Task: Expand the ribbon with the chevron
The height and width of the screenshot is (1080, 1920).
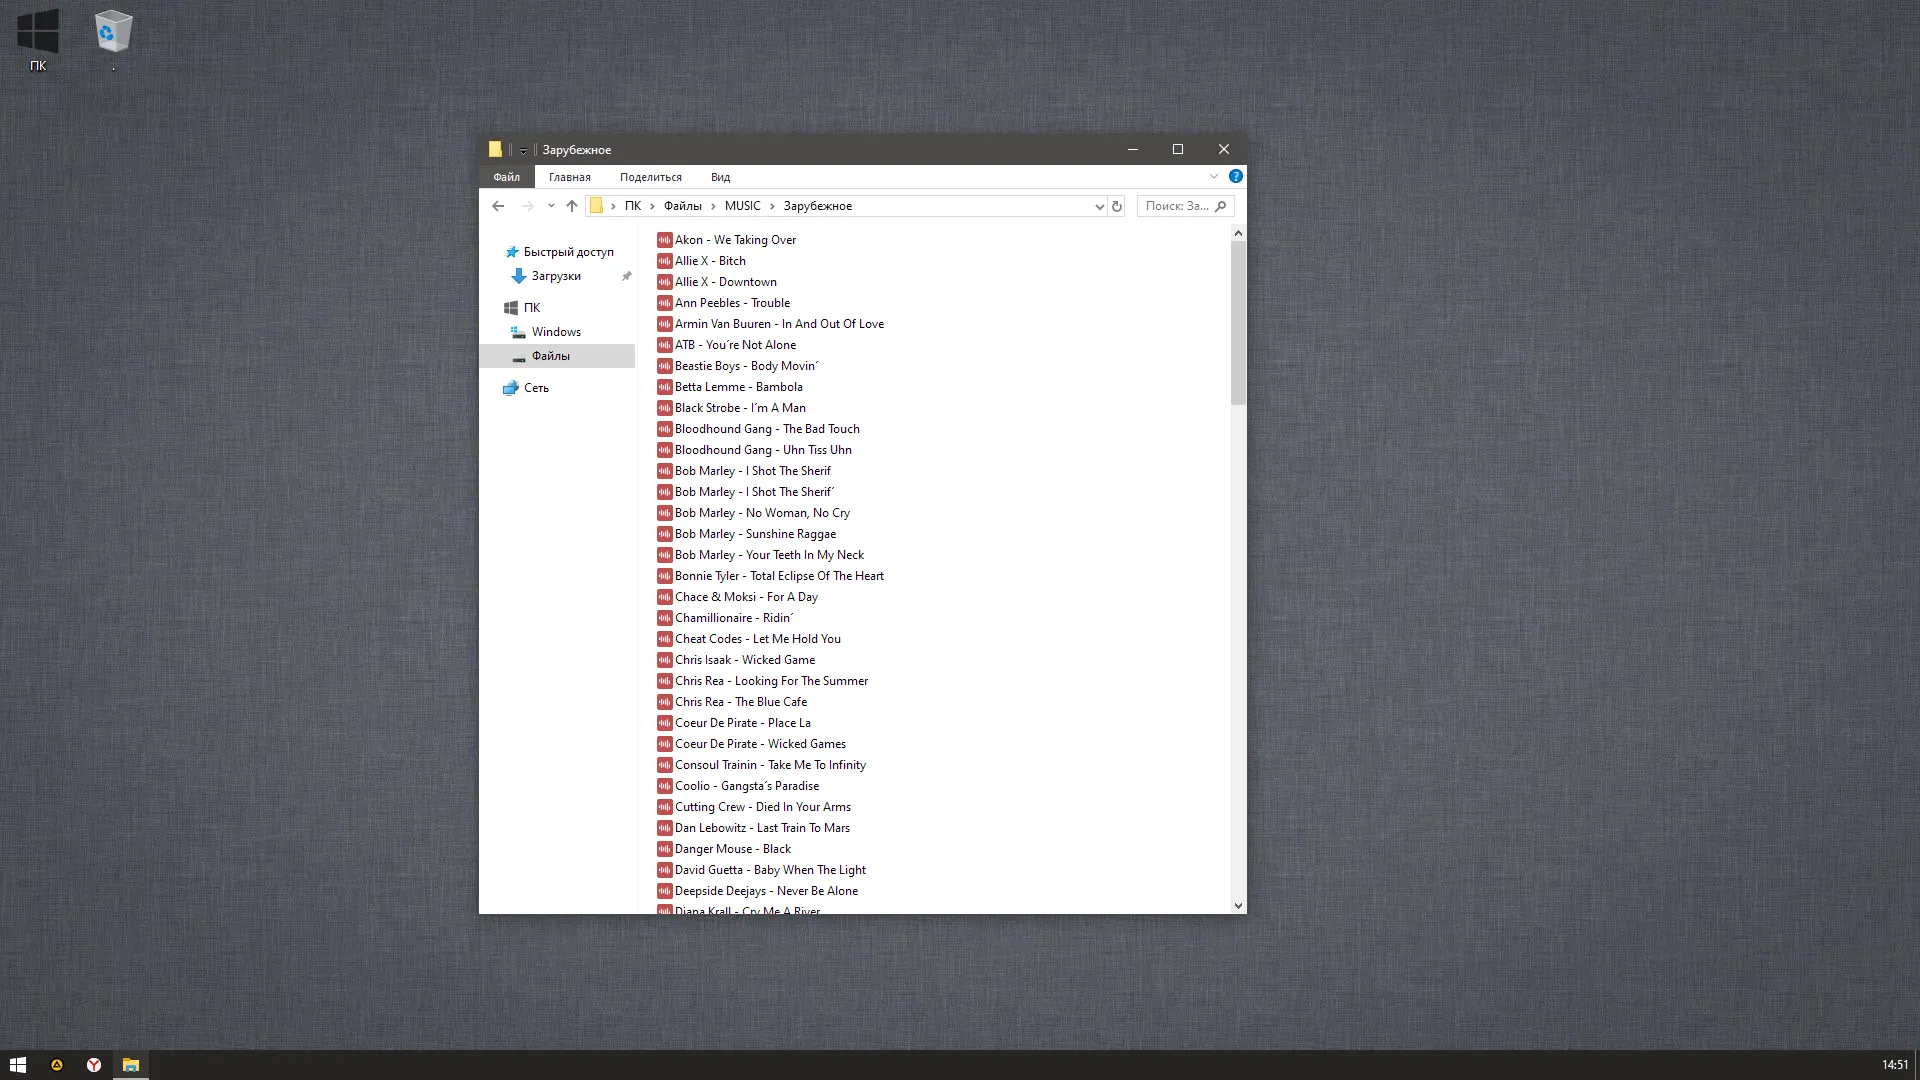Action: click(x=1214, y=176)
